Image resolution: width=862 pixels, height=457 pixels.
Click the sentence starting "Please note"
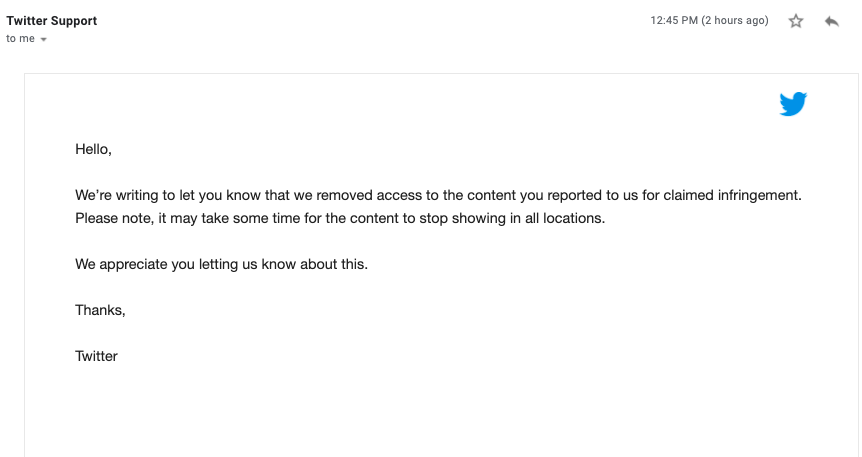(x=340, y=218)
